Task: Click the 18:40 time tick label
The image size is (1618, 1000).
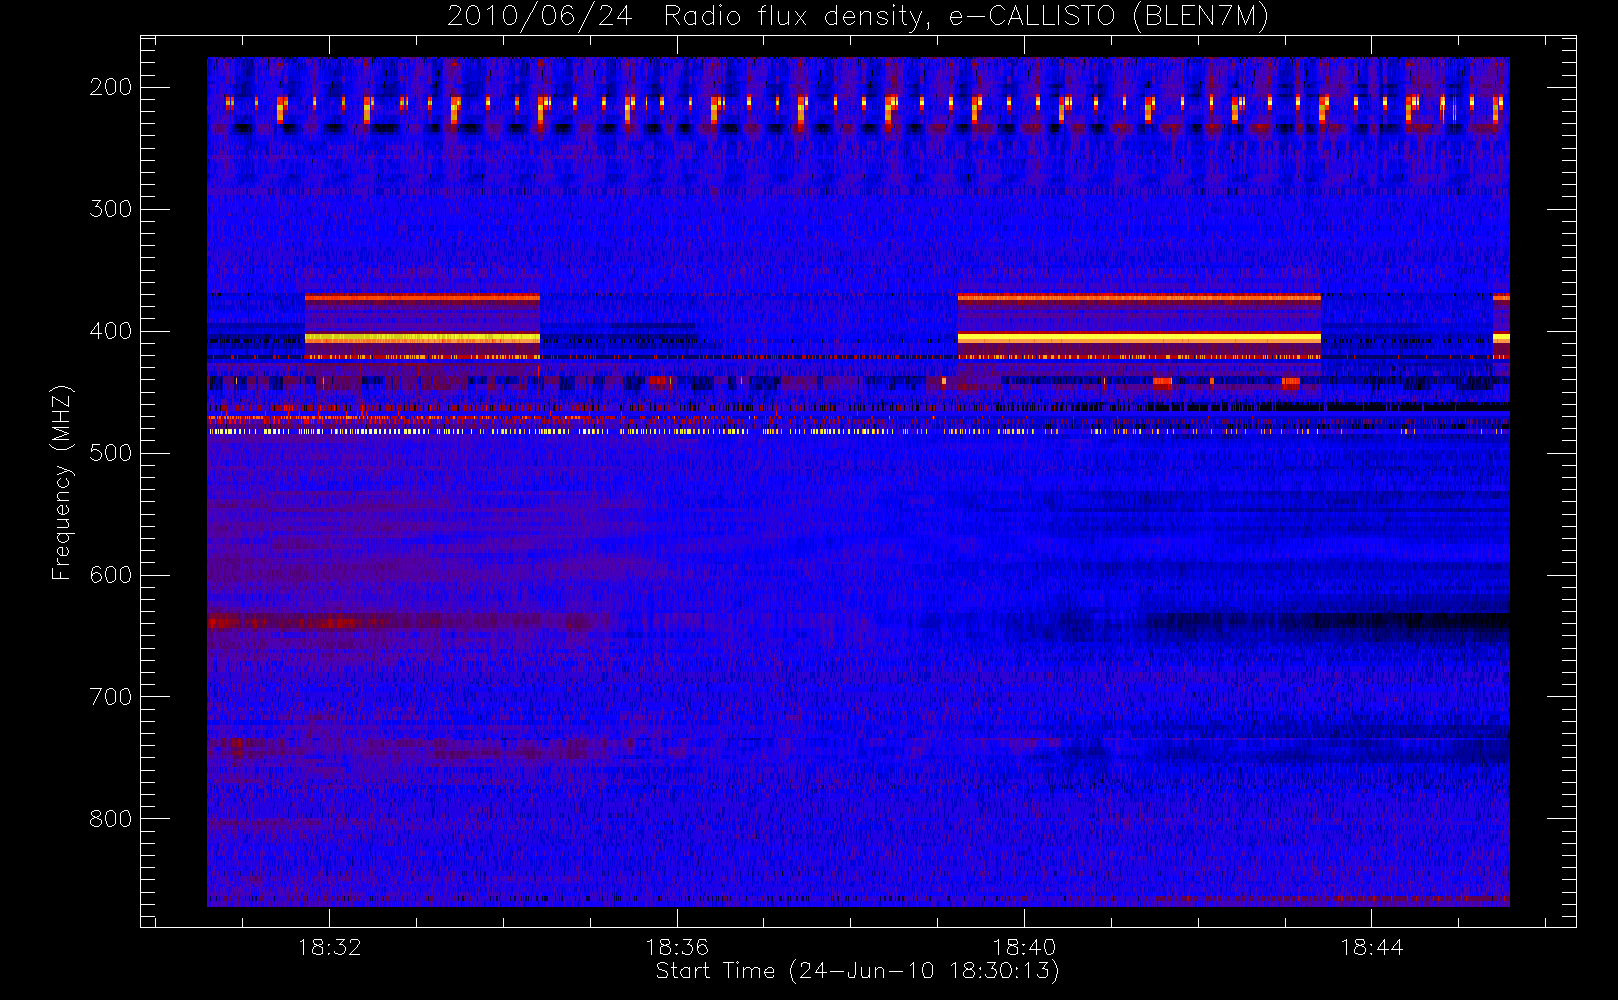Action: 1024,948
